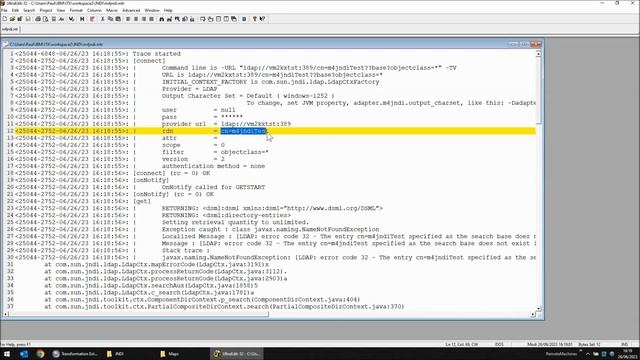Open the View menu
Screen dimensions: 640x360
pyautogui.click(x=61, y=10)
